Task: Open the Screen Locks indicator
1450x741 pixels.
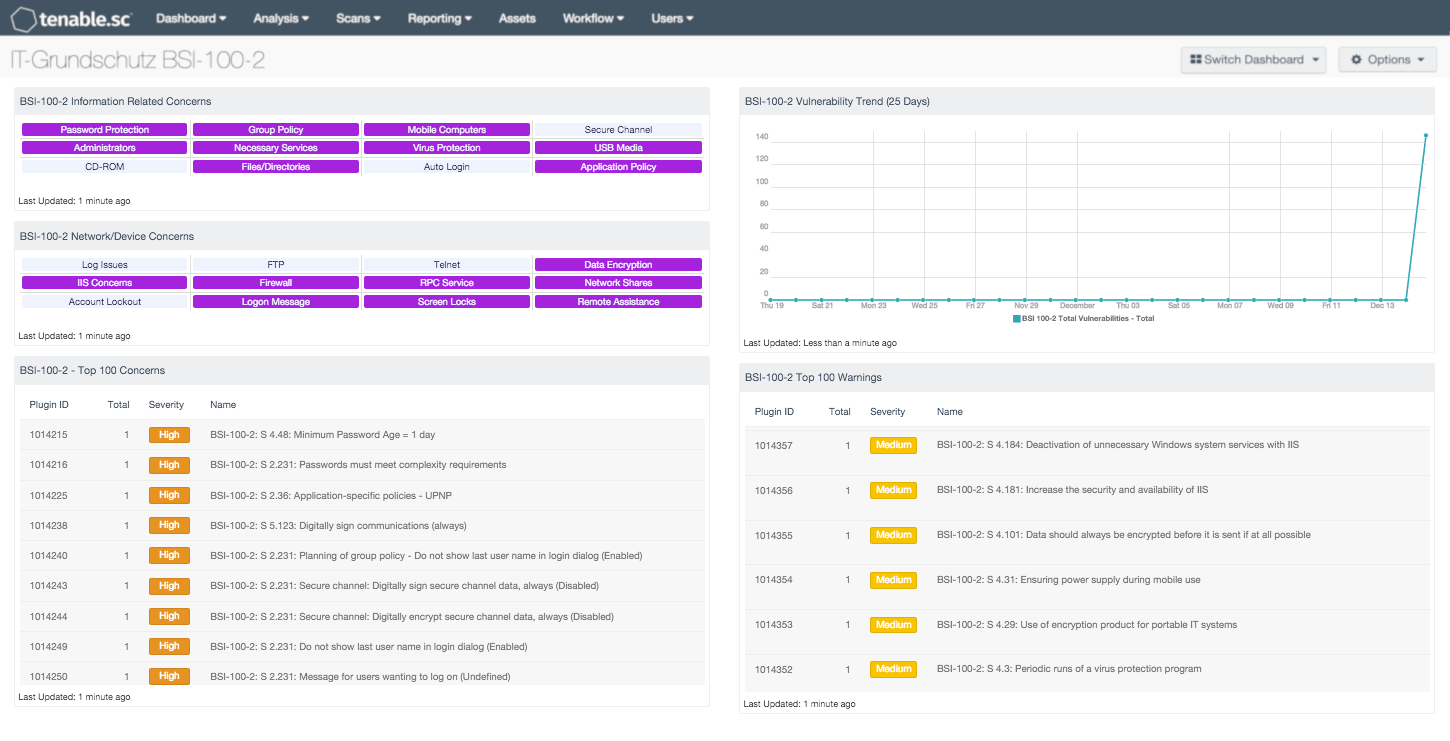Action: [447, 302]
